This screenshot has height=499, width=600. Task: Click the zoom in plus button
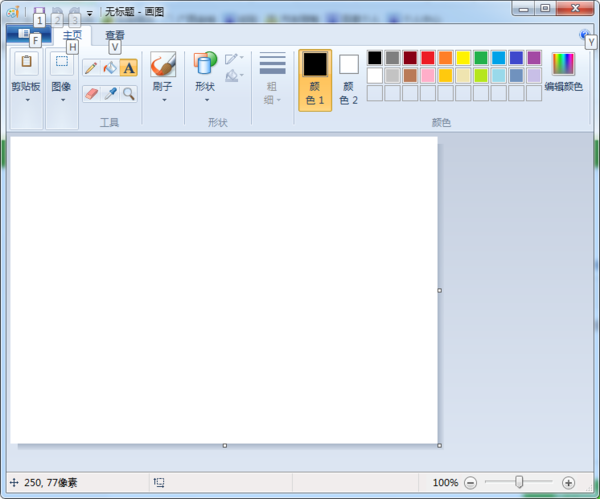coord(568,483)
